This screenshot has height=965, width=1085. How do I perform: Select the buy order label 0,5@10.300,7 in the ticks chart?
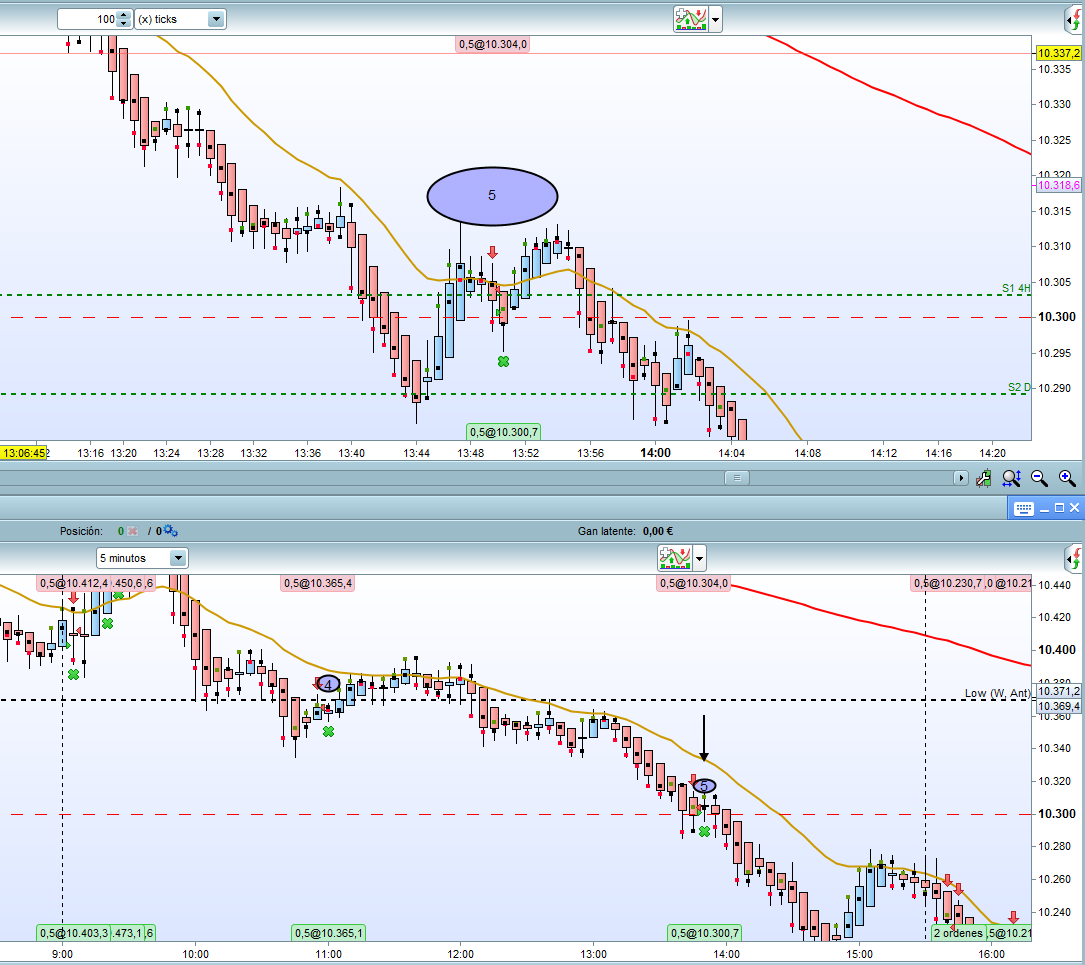click(504, 432)
